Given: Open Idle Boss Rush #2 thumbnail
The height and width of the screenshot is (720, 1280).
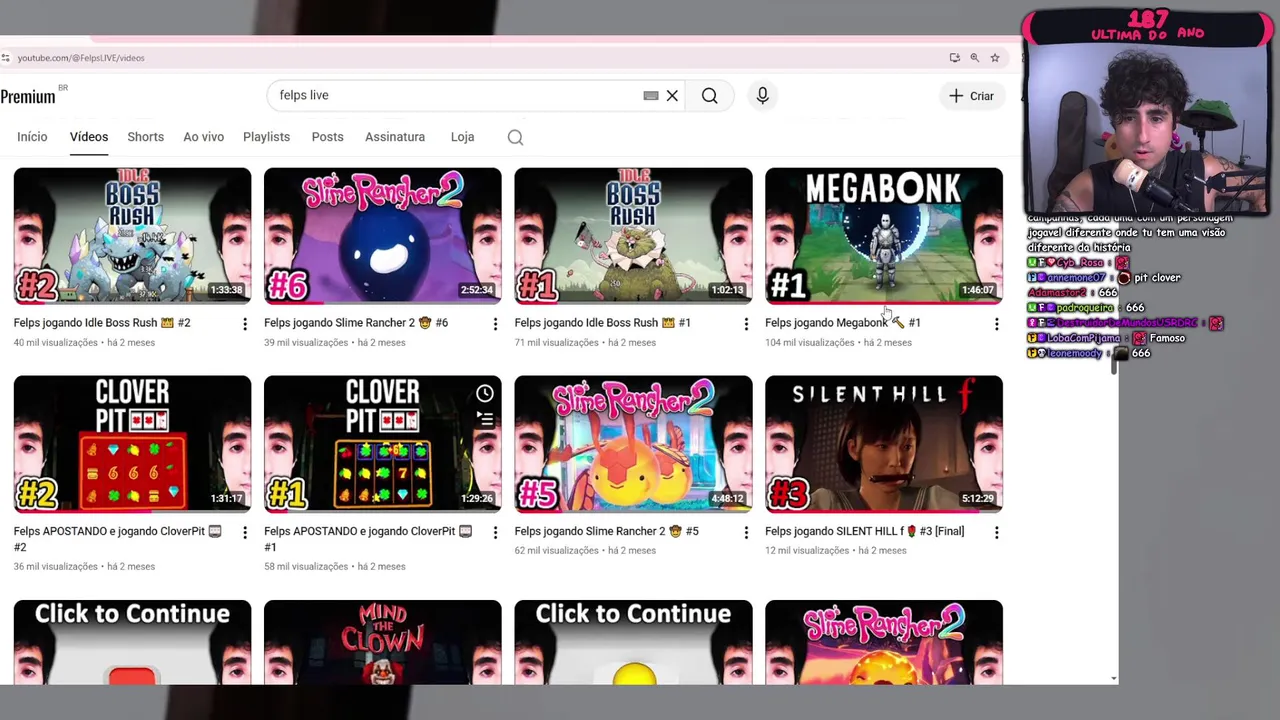Looking at the screenshot, I should (x=132, y=235).
